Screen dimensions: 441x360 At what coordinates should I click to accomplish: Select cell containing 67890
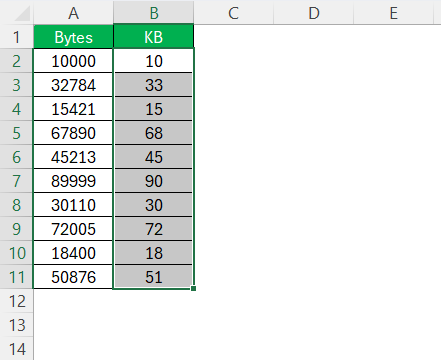click(x=73, y=133)
